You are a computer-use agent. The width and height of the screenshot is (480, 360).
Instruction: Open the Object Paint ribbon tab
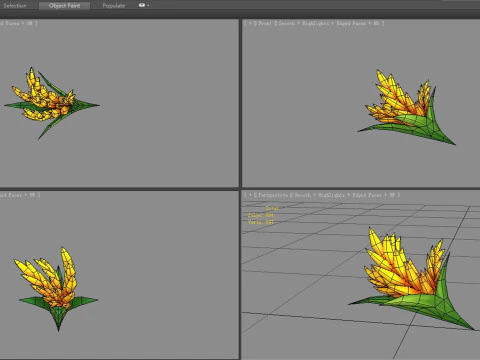coord(64,6)
